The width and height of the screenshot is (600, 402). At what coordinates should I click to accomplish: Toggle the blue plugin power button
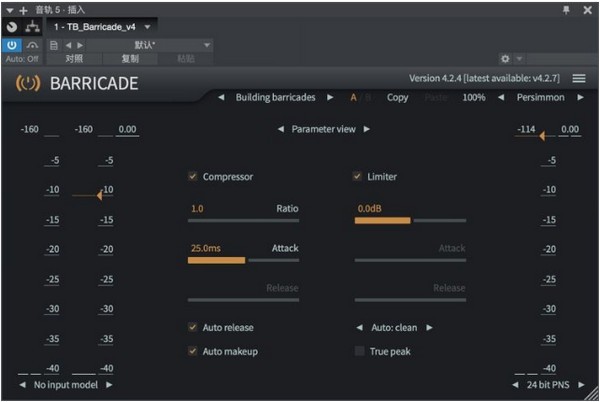click(x=12, y=45)
